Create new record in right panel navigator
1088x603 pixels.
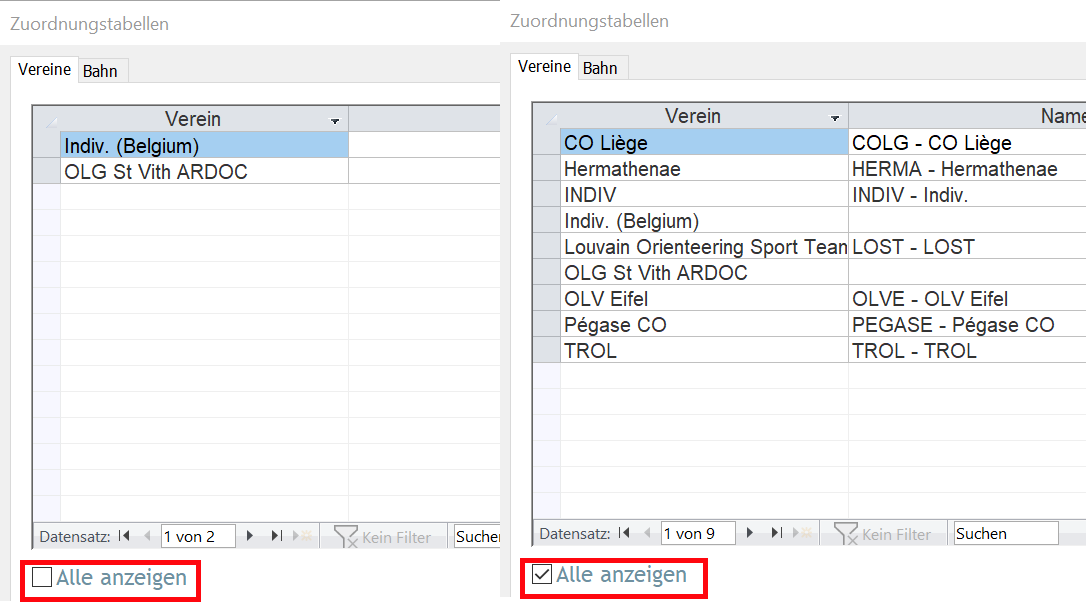tap(802, 533)
